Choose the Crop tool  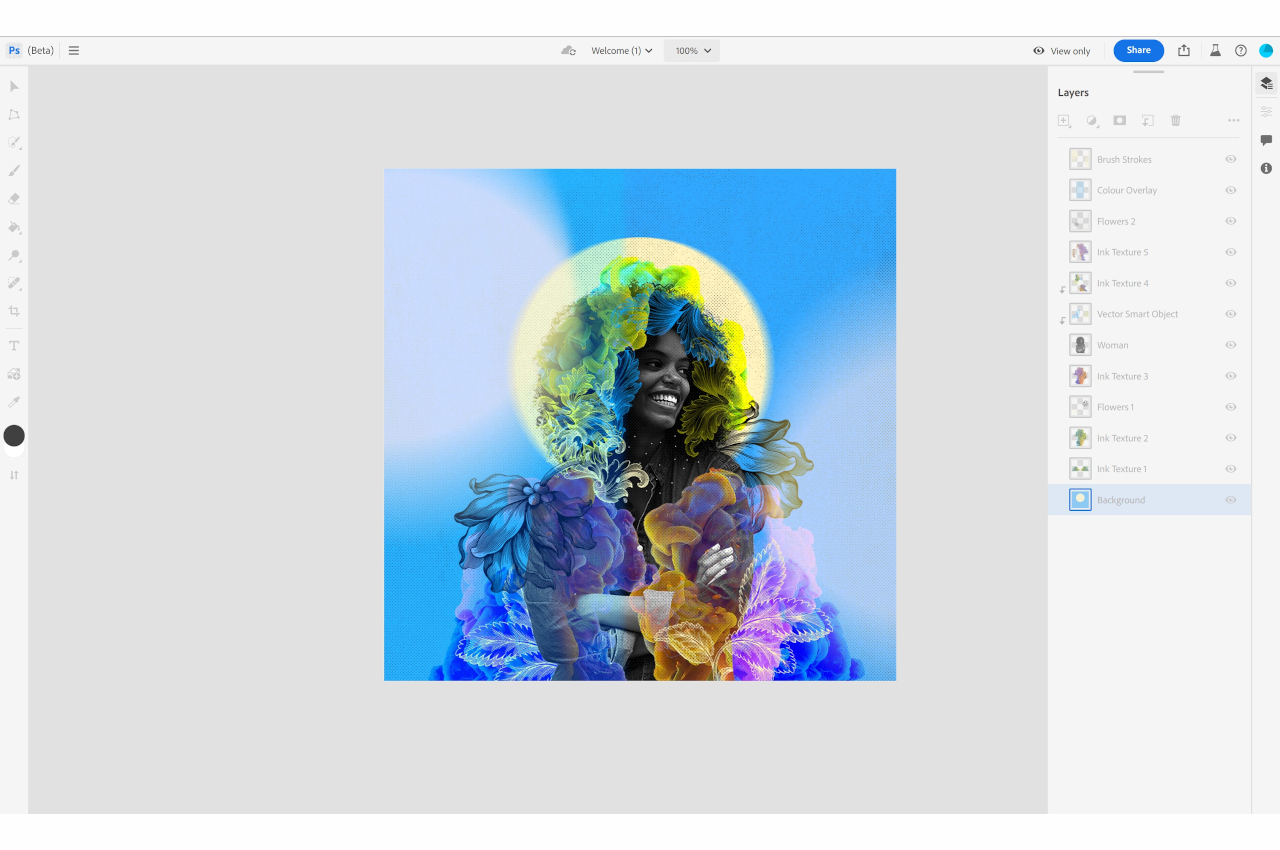(14, 311)
